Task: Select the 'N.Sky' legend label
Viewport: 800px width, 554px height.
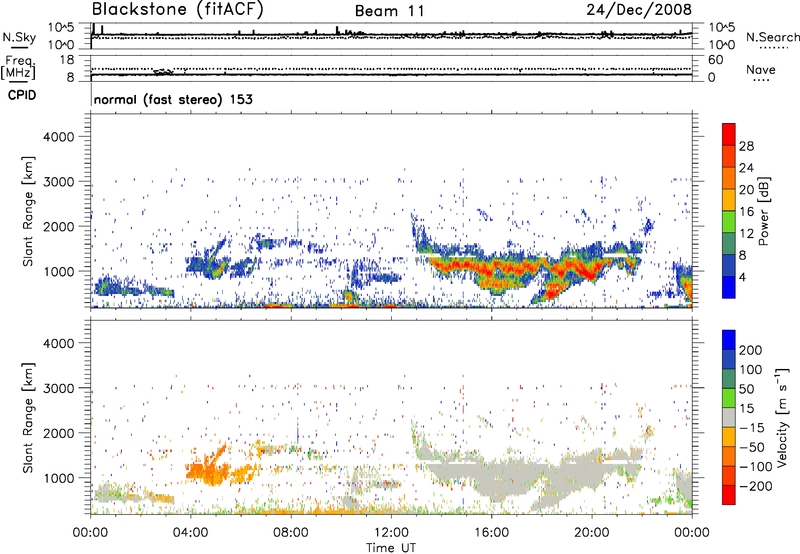Action: click(19, 37)
